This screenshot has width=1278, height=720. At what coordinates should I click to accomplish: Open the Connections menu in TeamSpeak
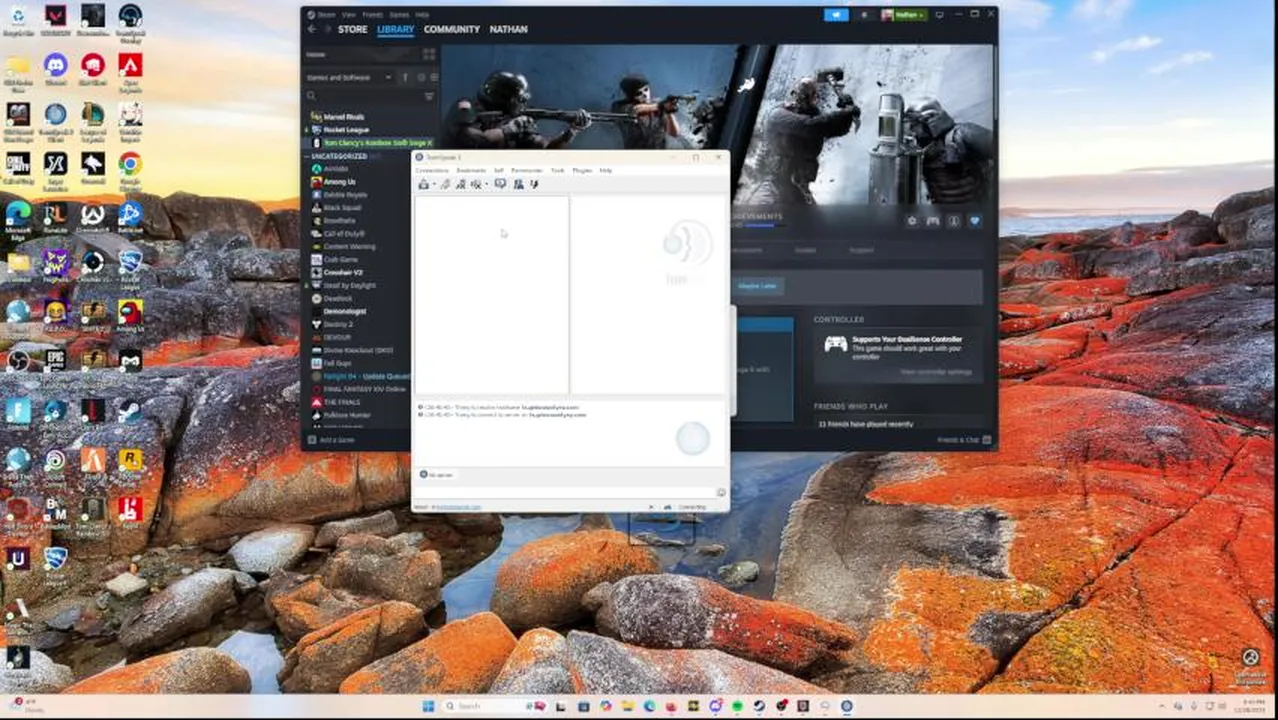432,170
